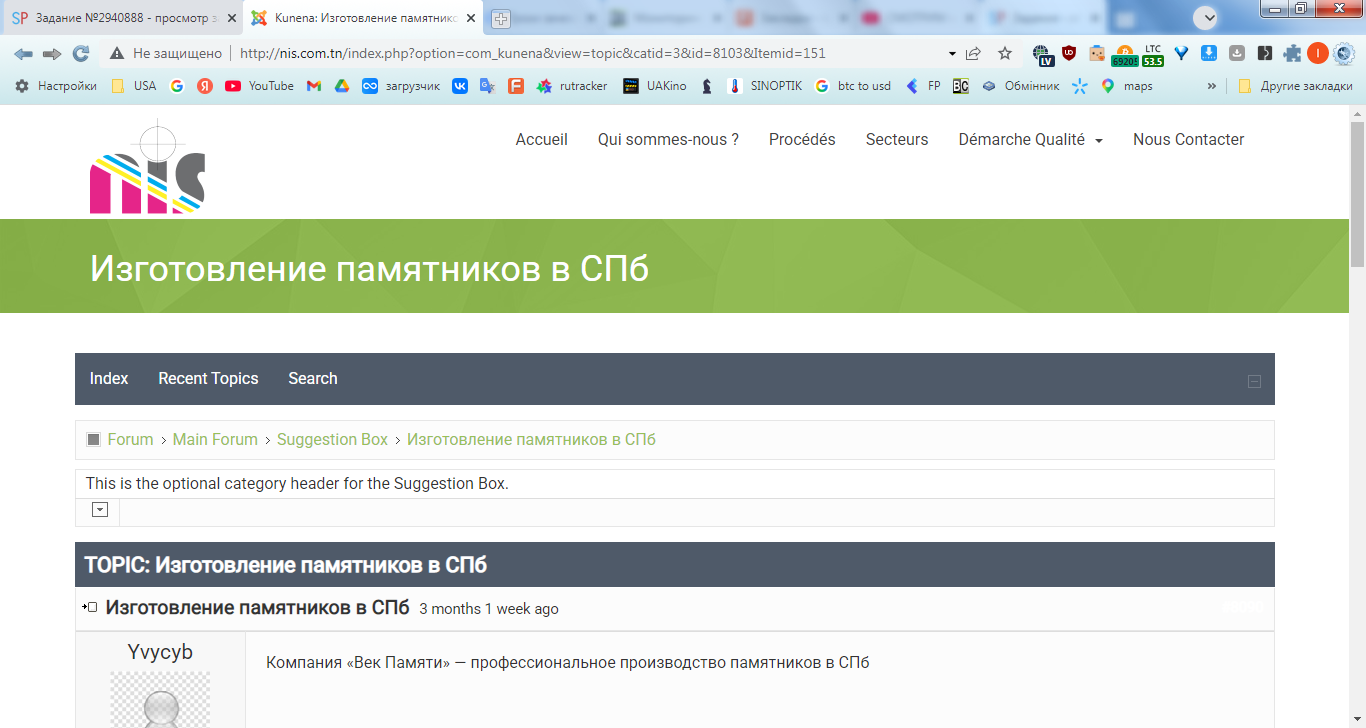1366x728 pixels.
Task: Open the VK bookmark icon
Action: (460, 86)
